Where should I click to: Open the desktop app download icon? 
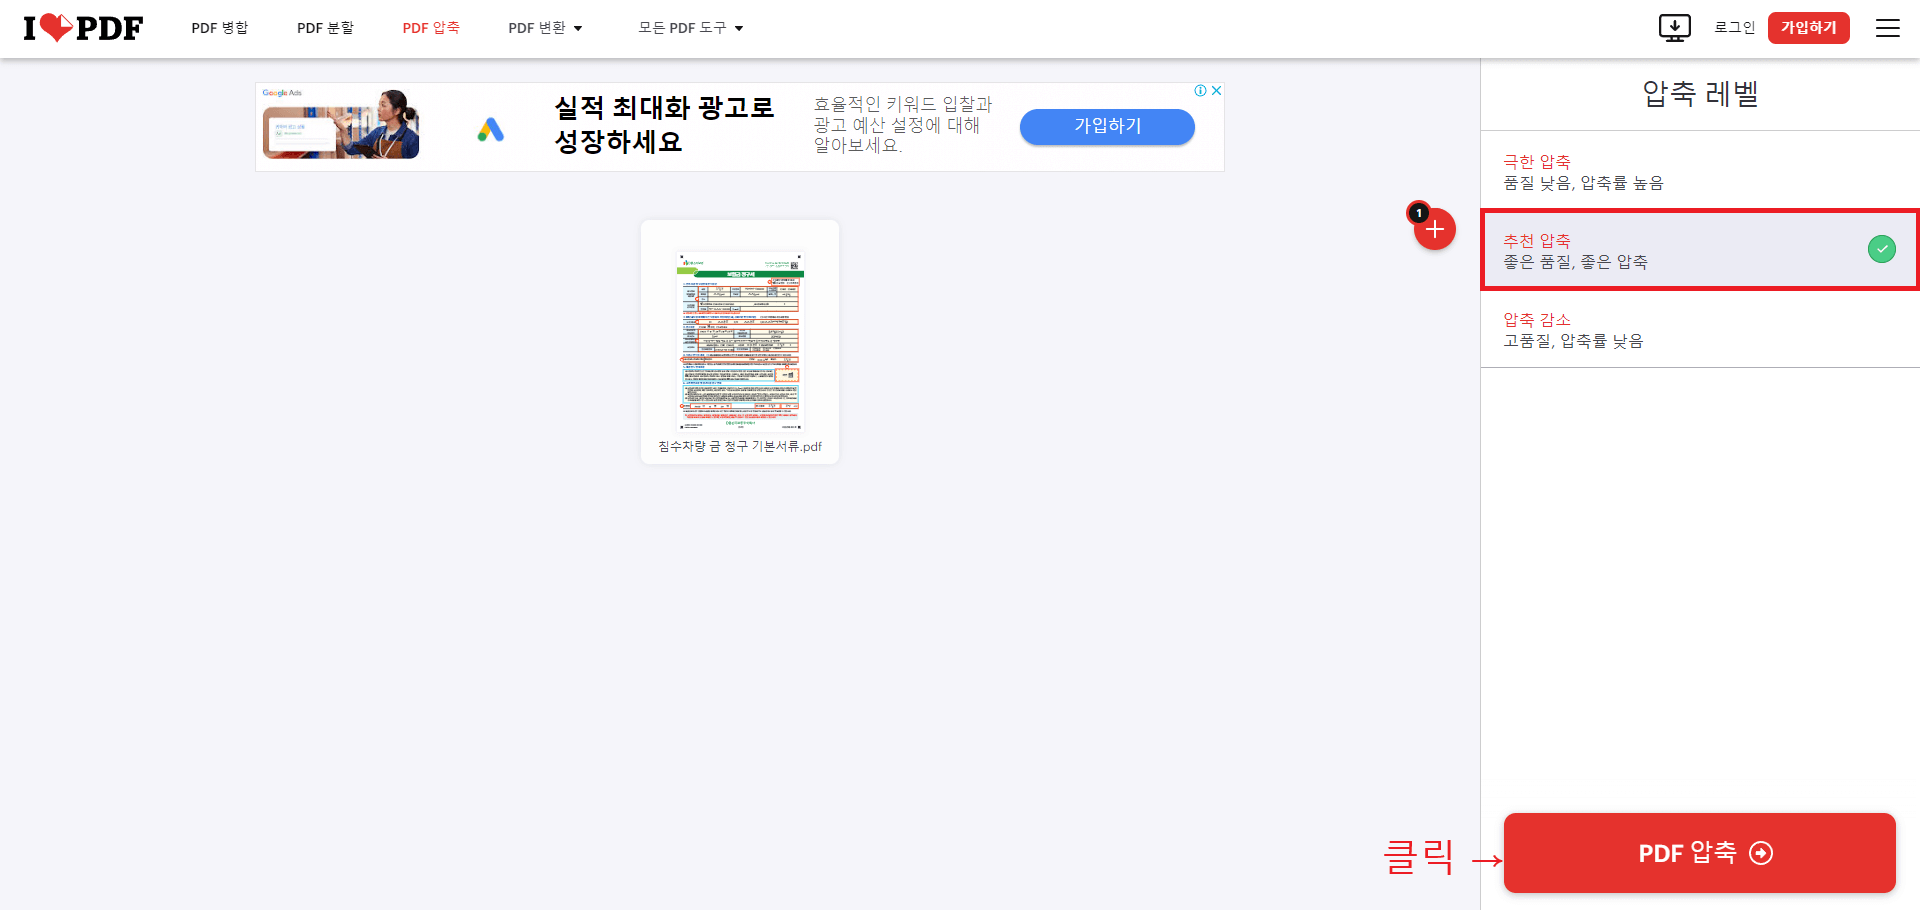click(x=1674, y=28)
